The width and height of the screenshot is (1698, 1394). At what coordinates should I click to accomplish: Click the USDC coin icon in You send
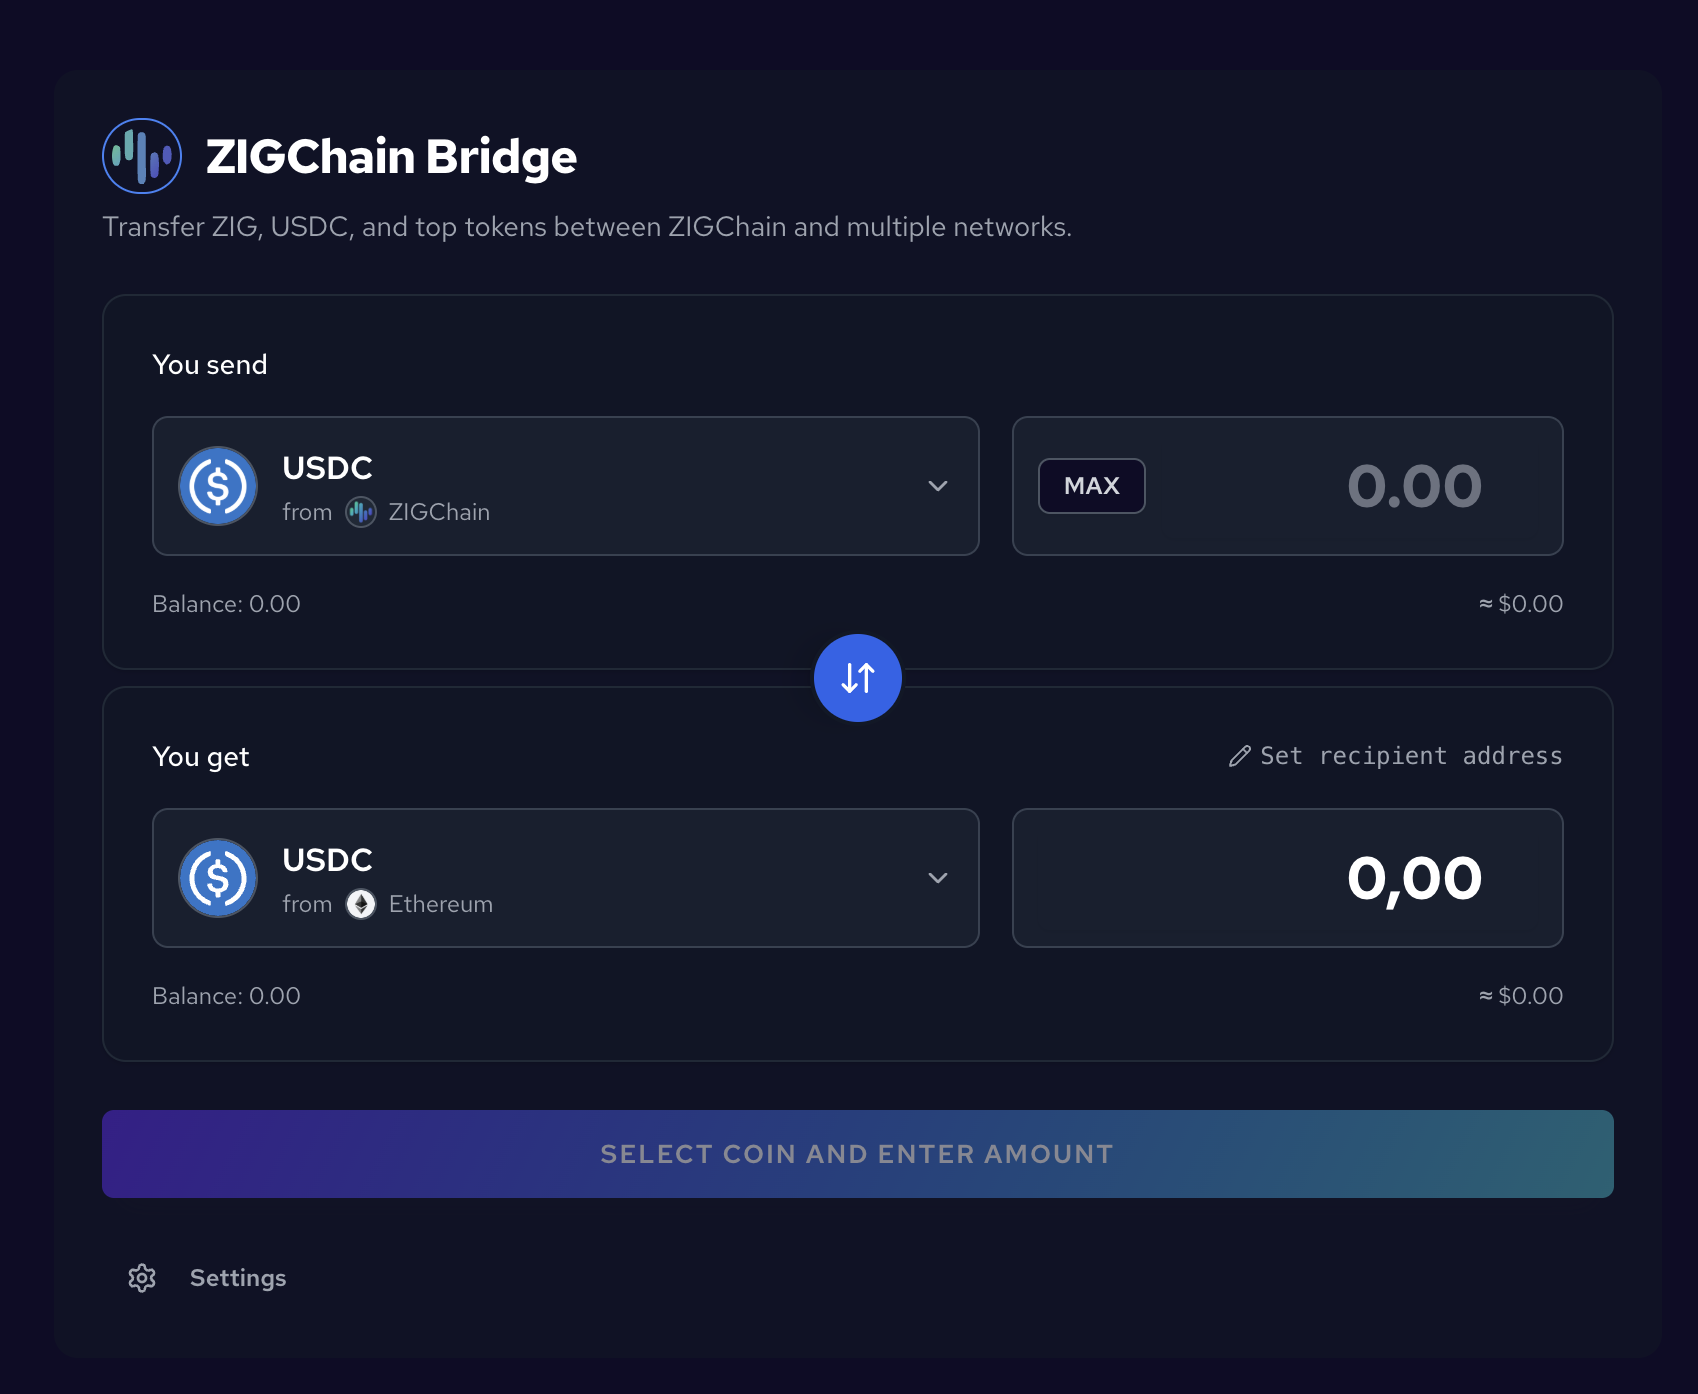(x=218, y=486)
